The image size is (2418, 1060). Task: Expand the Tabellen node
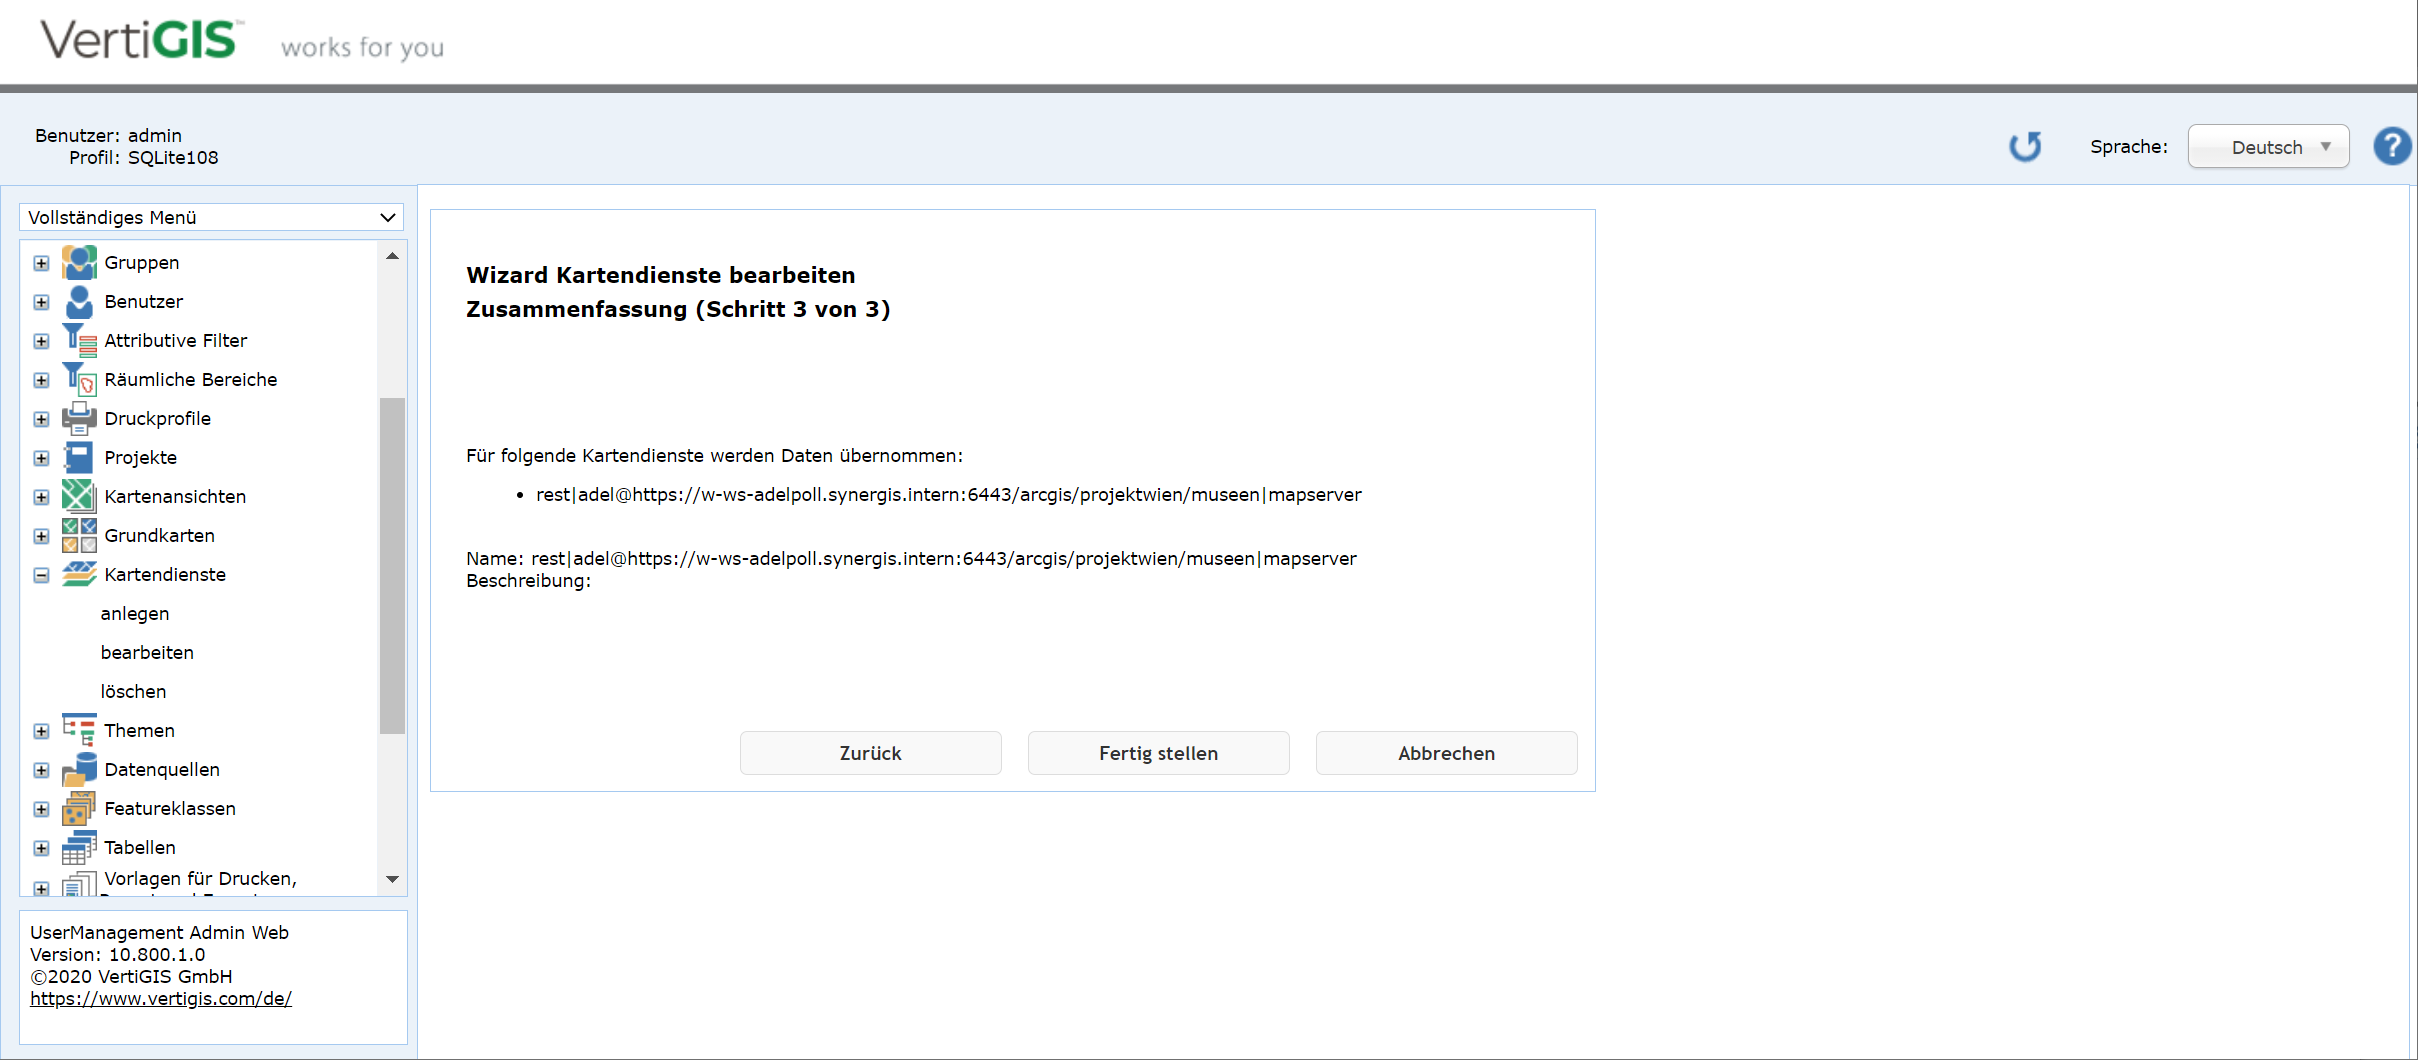click(41, 848)
